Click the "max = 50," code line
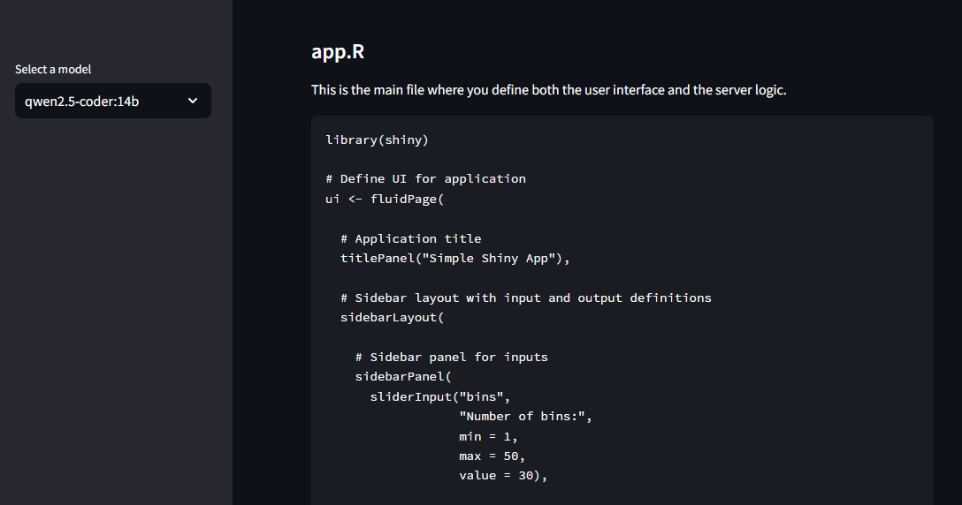 click(x=492, y=456)
